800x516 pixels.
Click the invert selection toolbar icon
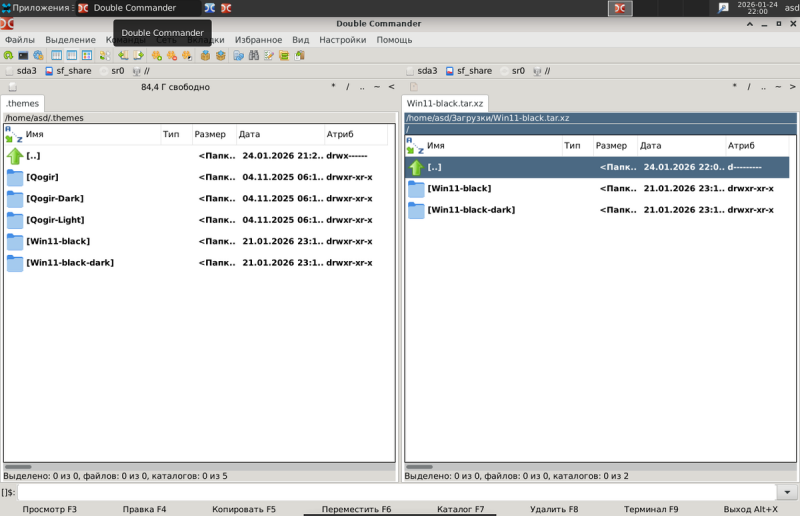(187, 56)
